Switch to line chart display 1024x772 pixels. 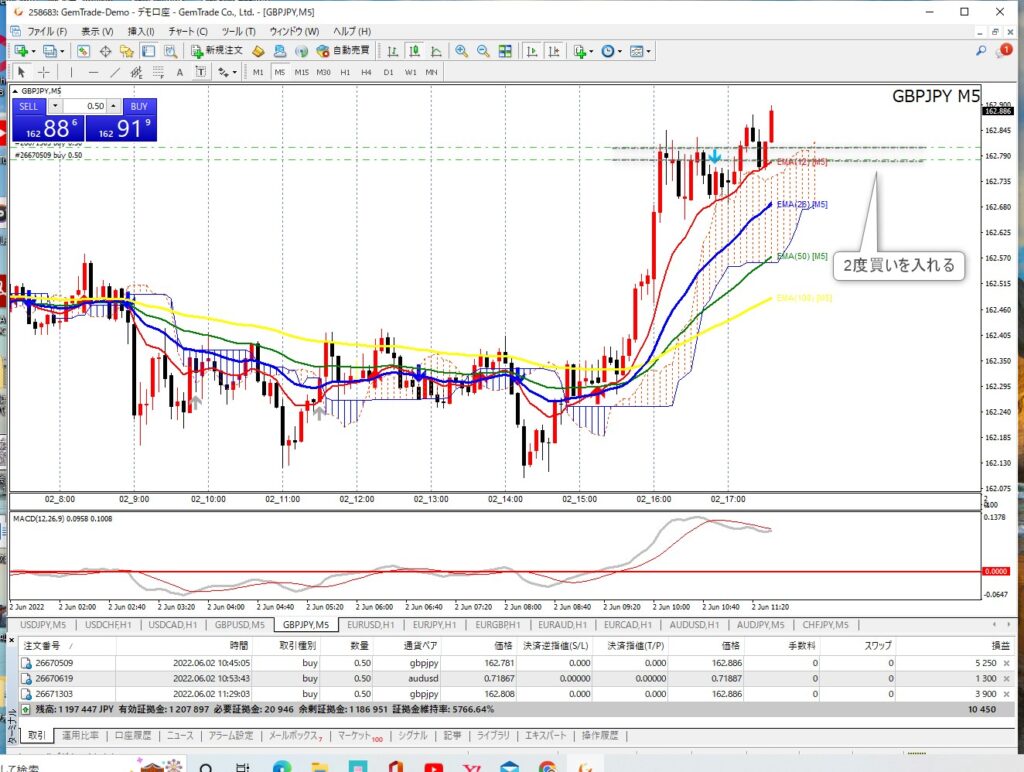coord(436,51)
